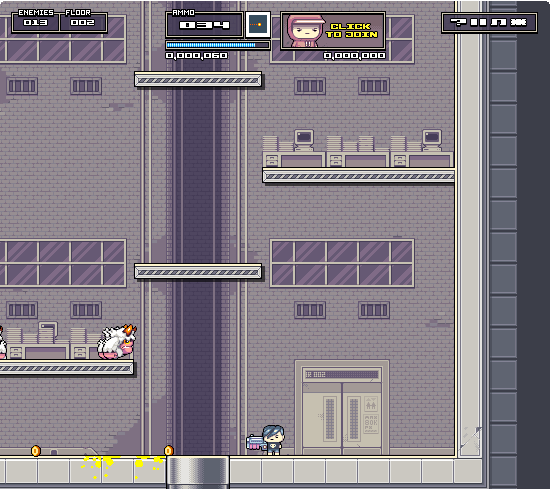Click the "Click to Join" player two panel
Image resolution: width=550 pixels, height=489 pixels.
point(333,31)
